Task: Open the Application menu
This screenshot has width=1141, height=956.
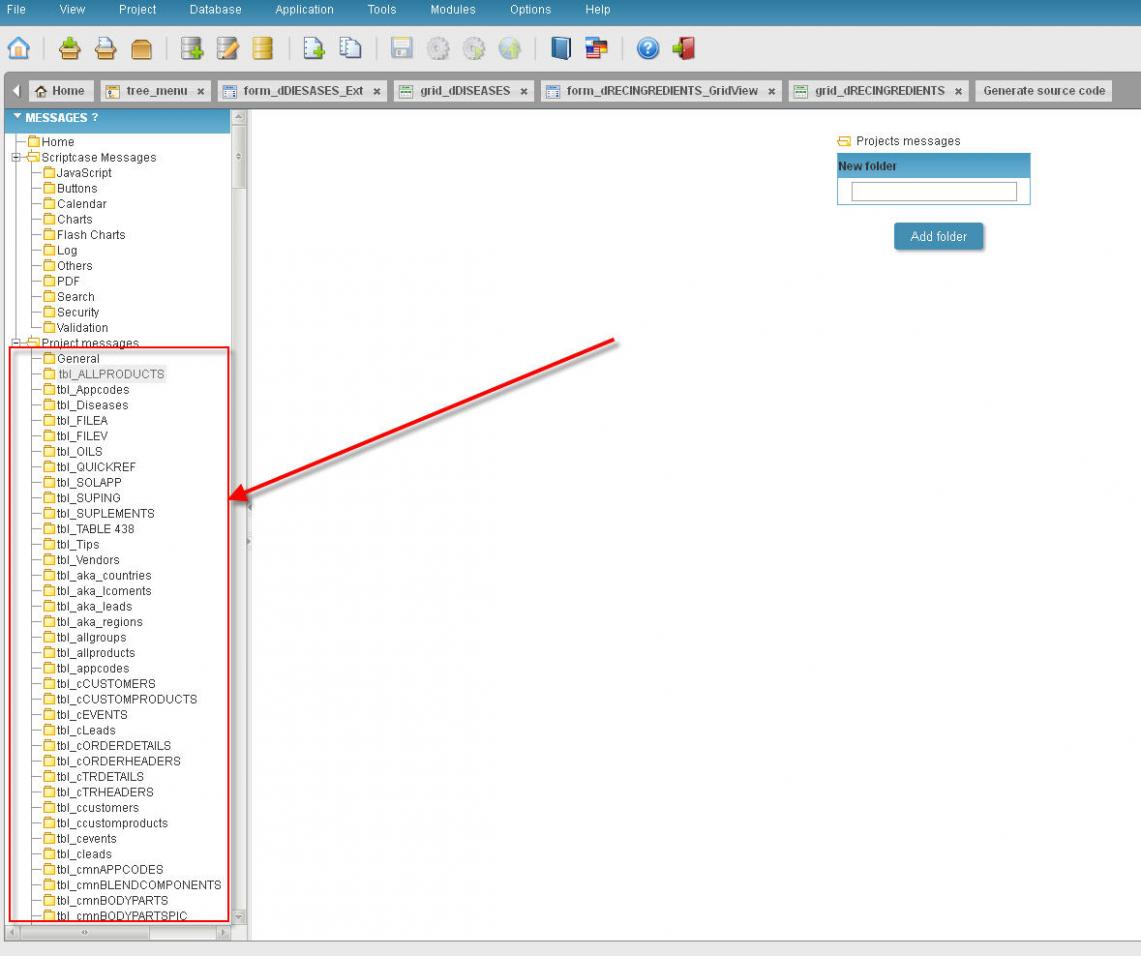Action: click(x=304, y=9)
